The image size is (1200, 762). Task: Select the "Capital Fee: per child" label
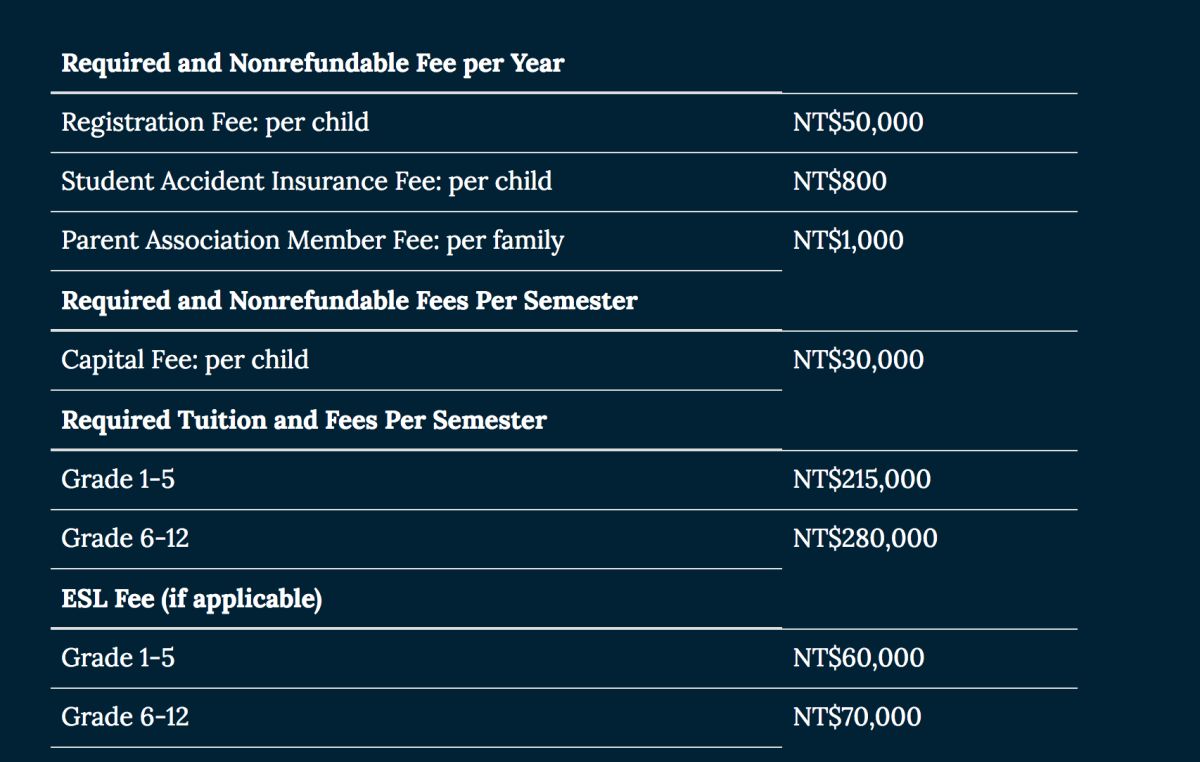pos(185,360)
